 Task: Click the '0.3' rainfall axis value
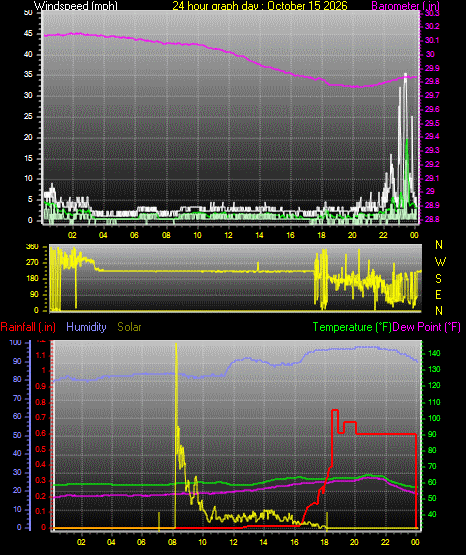click(x=41, y=480)
